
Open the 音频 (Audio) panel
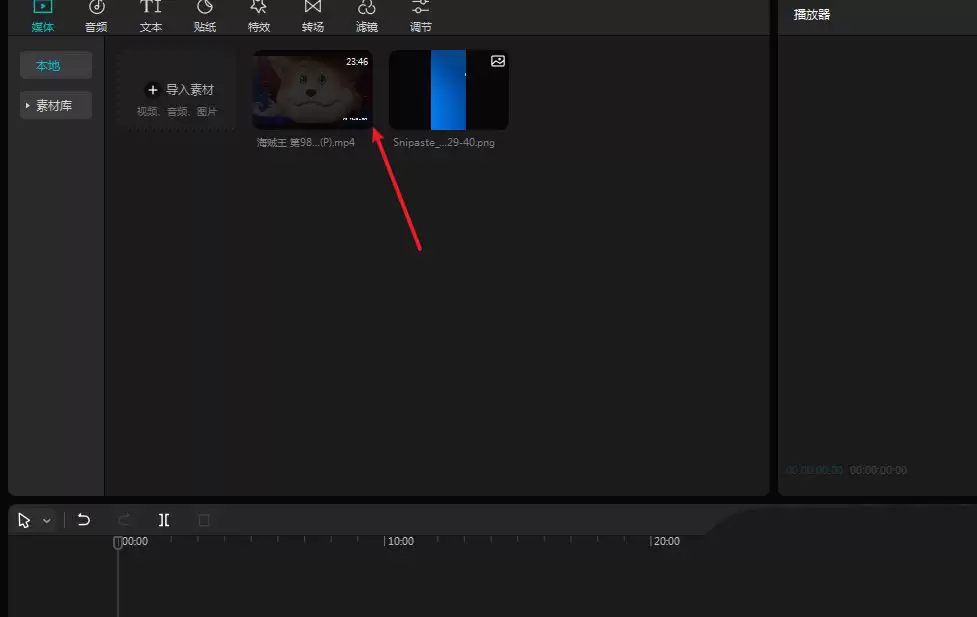click(96, 16)
